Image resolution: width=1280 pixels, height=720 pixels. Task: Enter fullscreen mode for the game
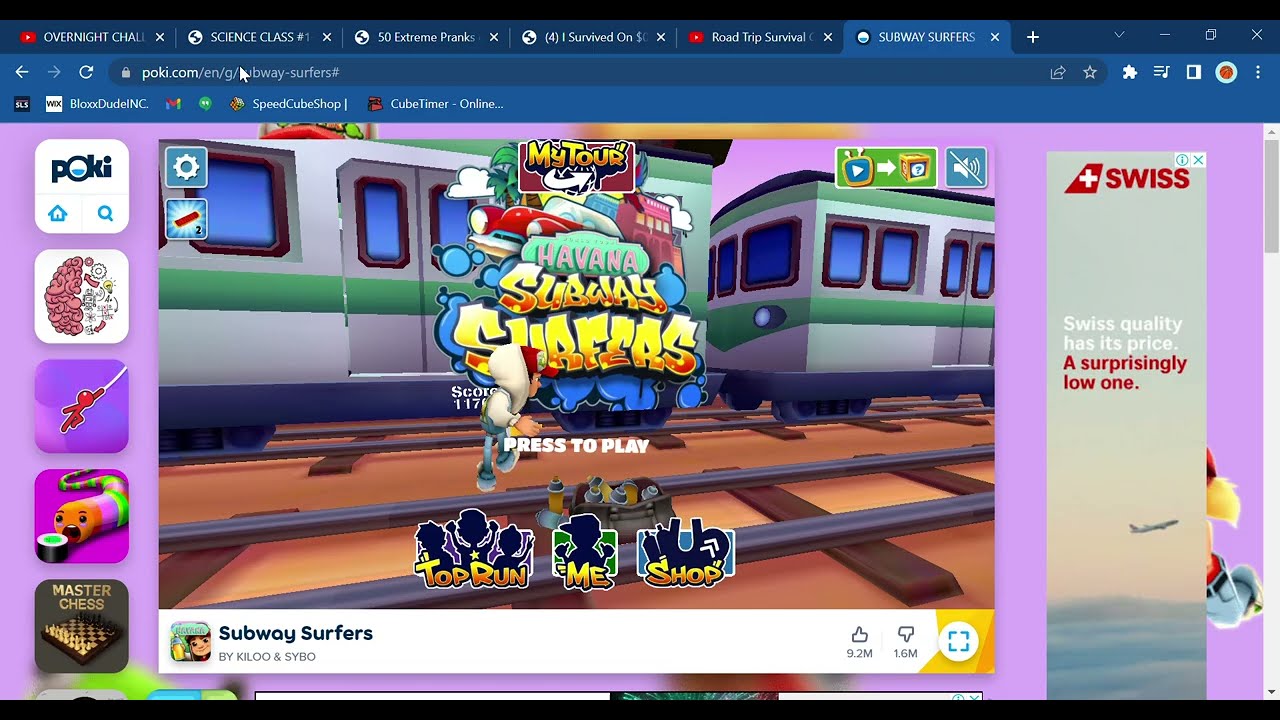[958, 642]
